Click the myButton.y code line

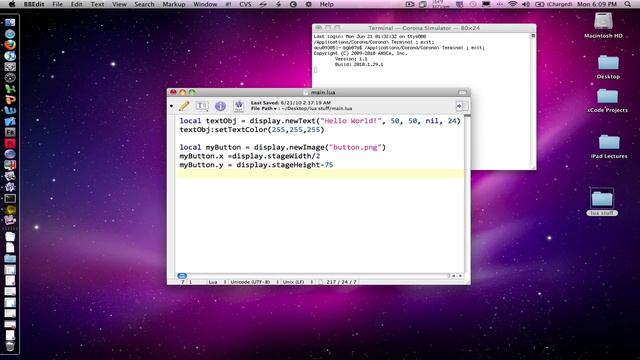pyautogui.click(x=256, y=165)
